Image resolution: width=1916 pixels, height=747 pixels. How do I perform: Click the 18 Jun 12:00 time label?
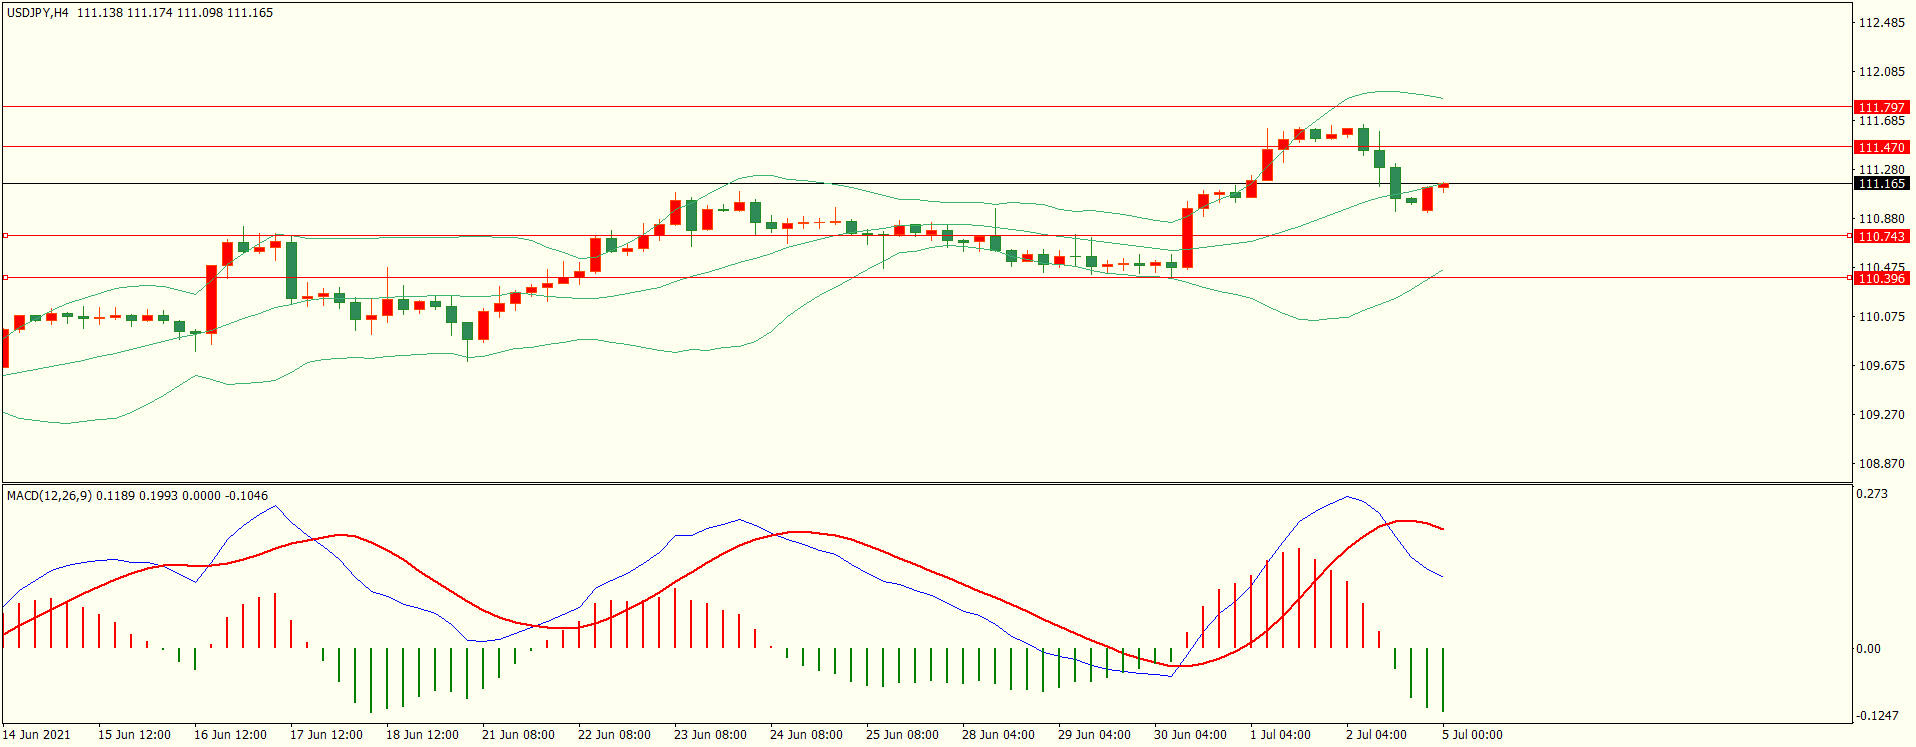[422, 735]
